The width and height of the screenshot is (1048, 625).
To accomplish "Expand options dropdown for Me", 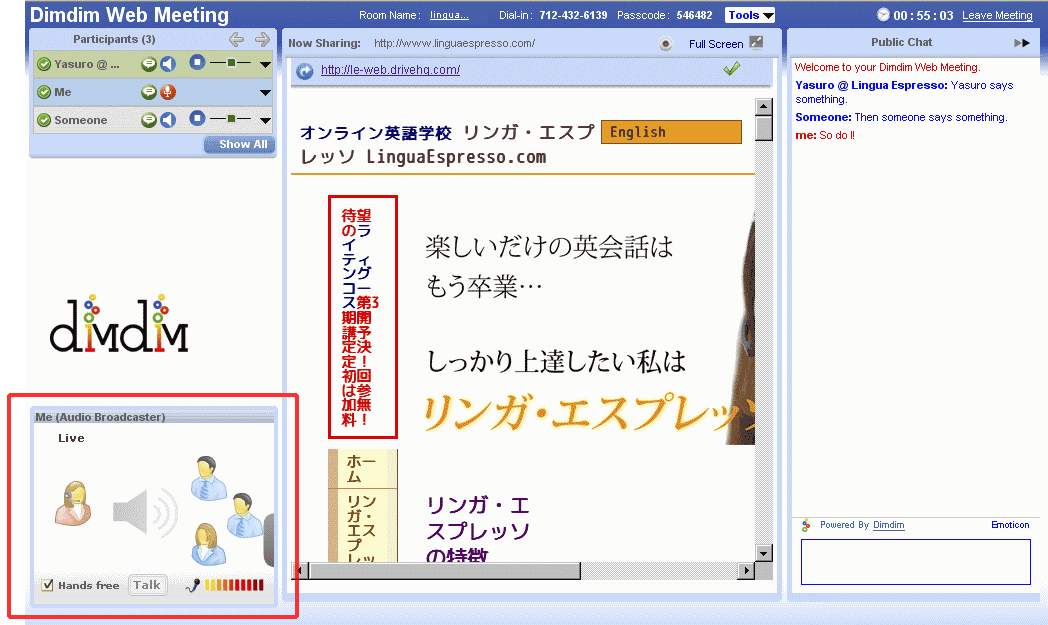I will coord(265,93).
